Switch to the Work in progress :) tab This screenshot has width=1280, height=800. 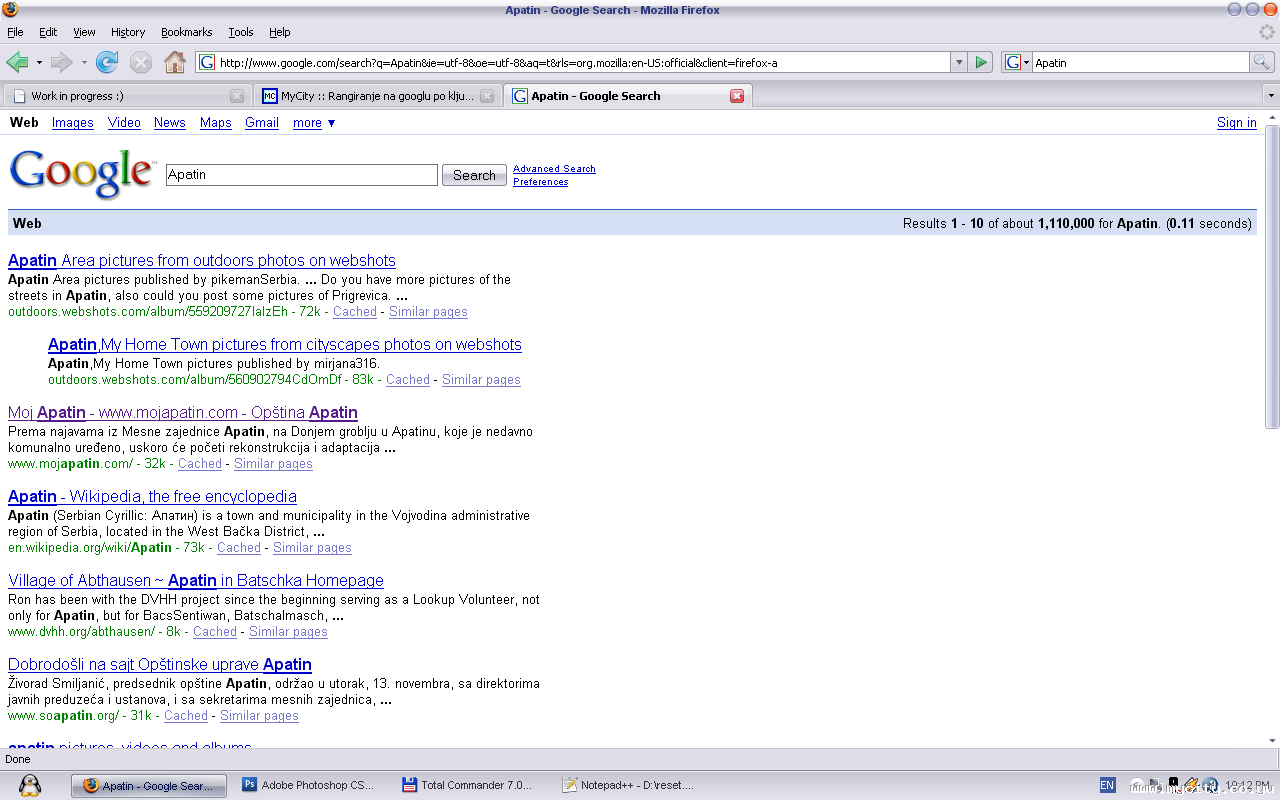coord(126,96)
